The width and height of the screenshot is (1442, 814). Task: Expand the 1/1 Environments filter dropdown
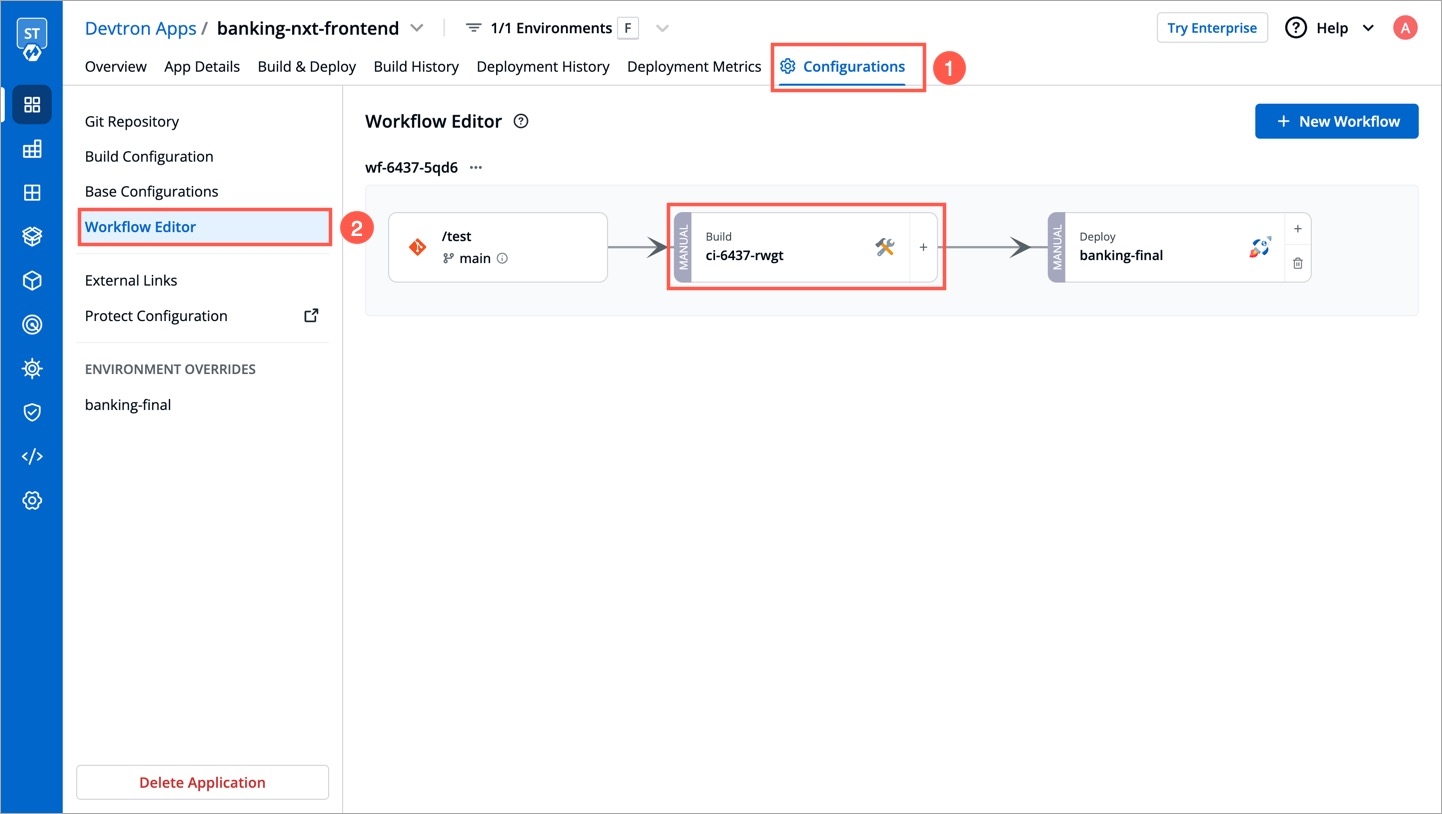pos(662,28)
